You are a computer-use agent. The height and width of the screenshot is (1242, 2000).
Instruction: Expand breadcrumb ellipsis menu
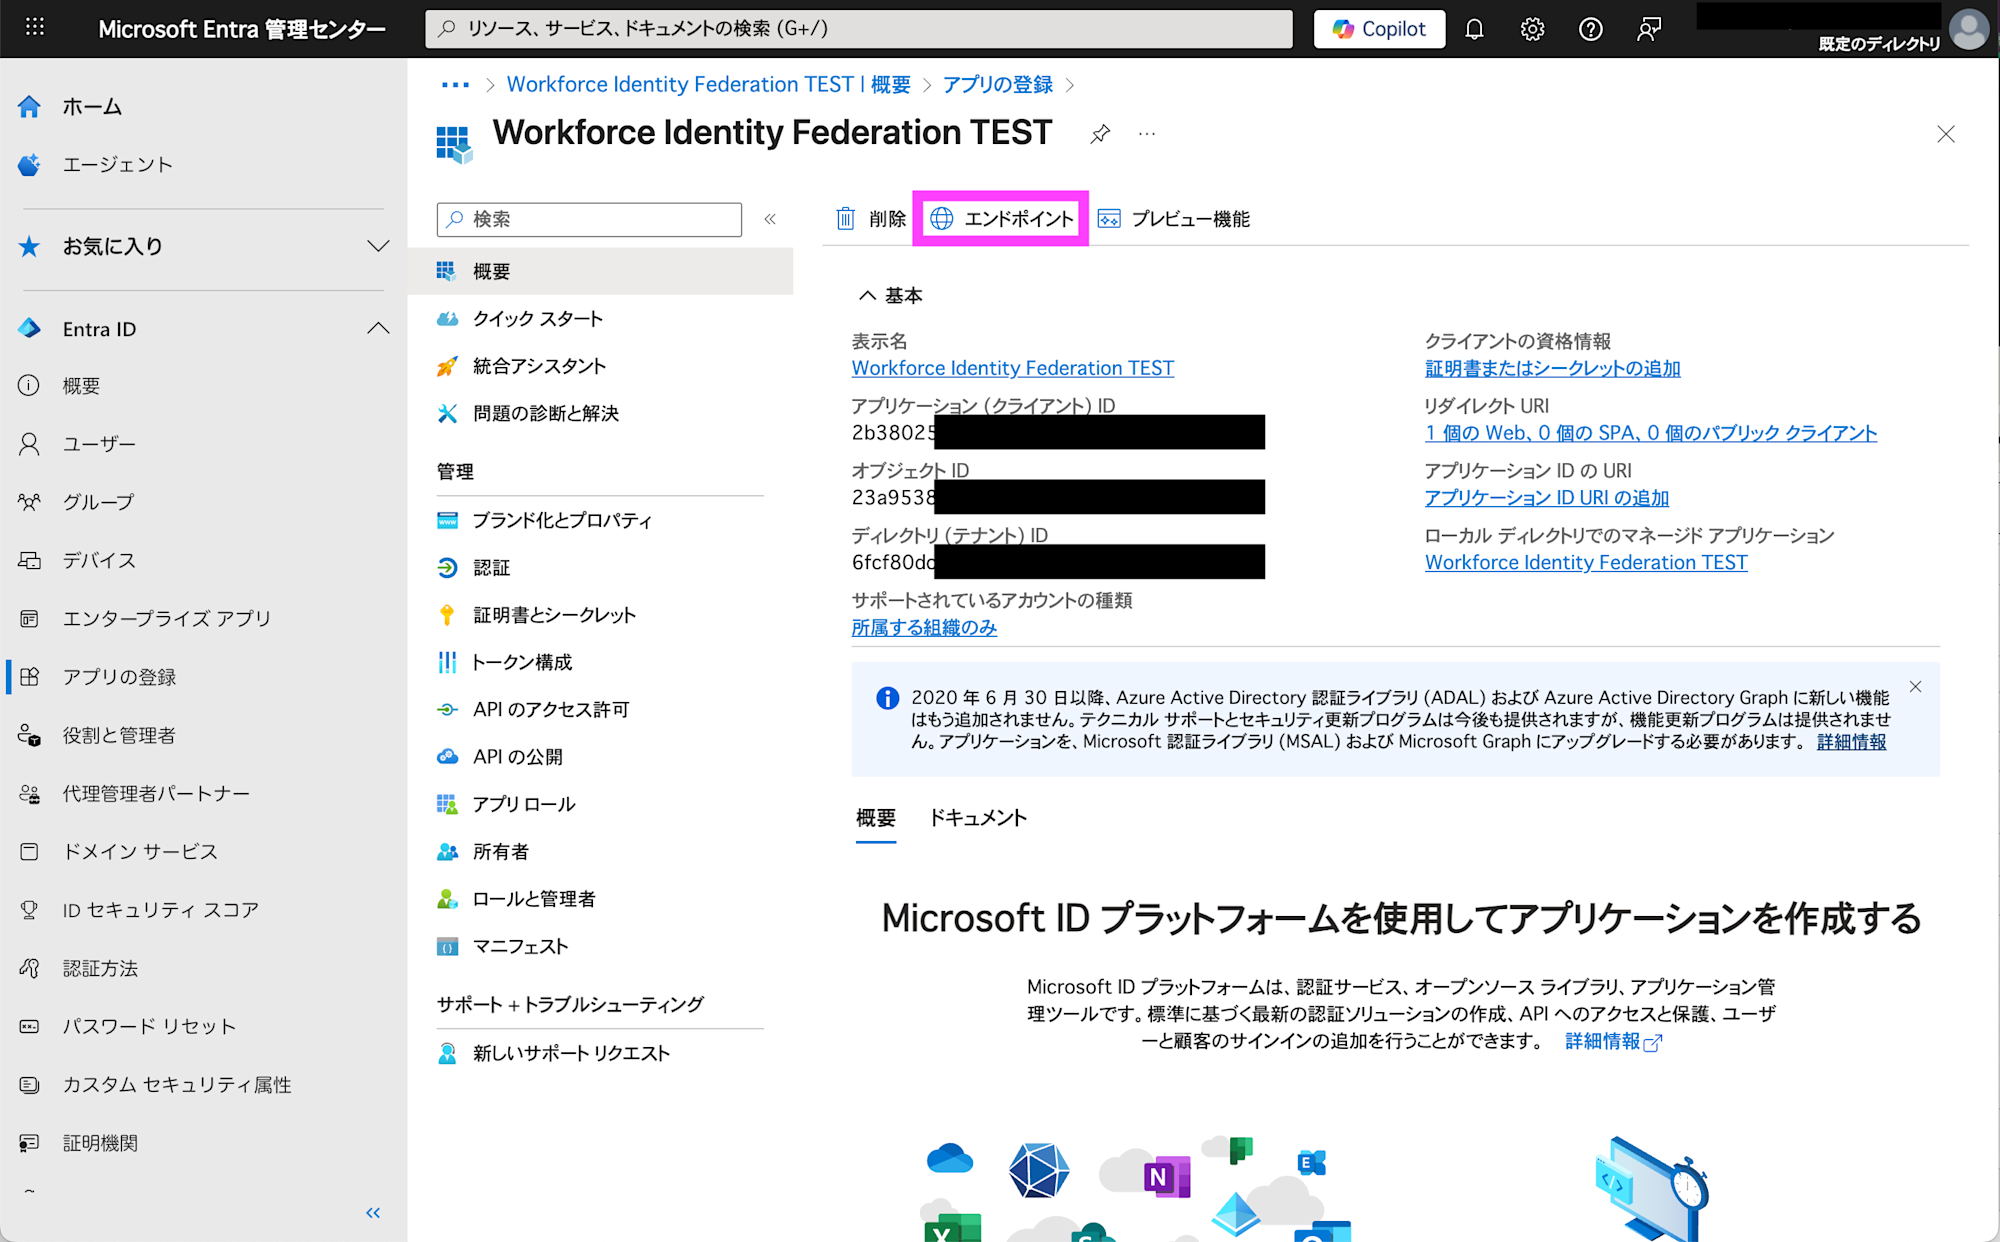(x=455, y=85)
